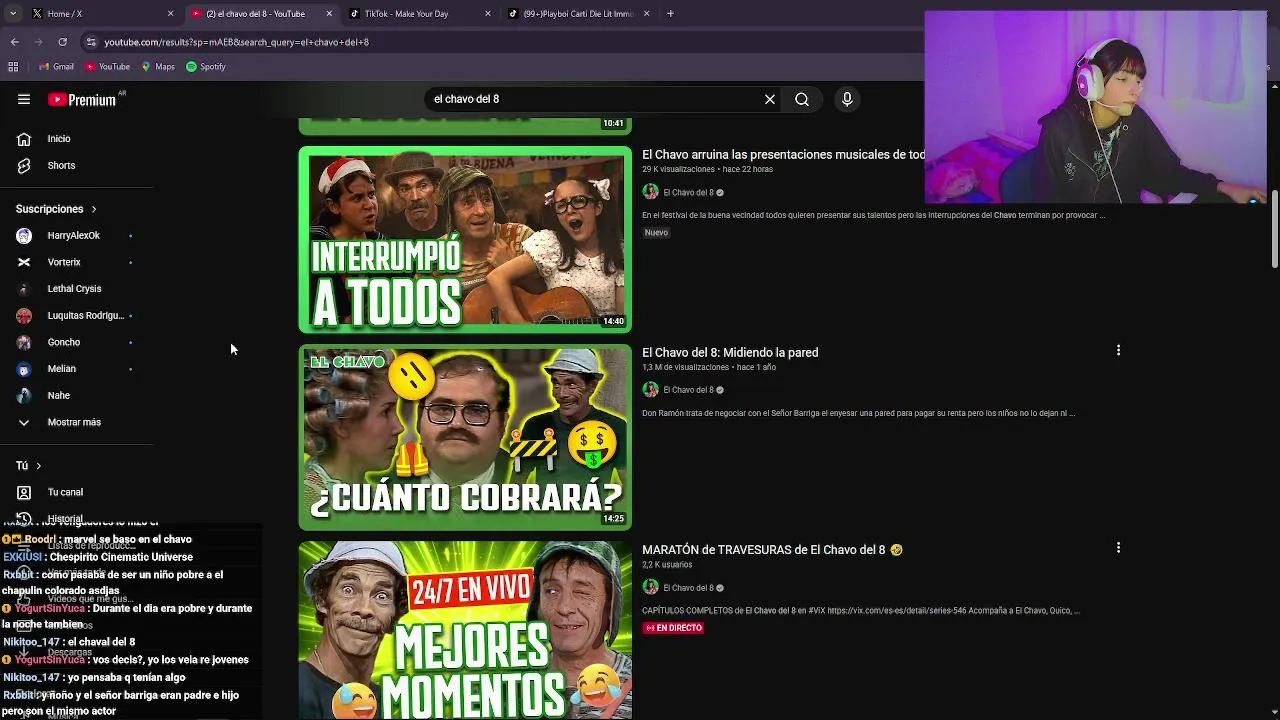1280x720 pixels.
Task: Click the Nuevo badge
Action: tap(656, 232)
